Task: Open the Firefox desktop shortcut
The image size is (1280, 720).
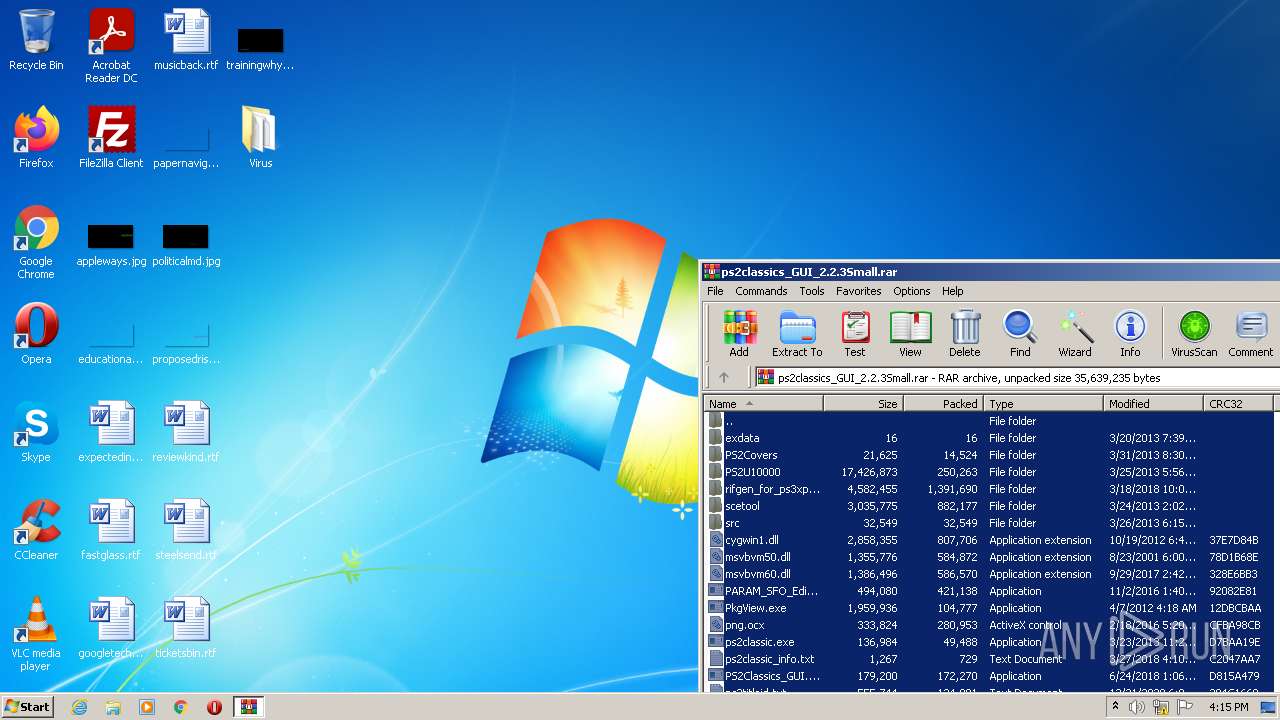Action: click(x=36, y=138)
